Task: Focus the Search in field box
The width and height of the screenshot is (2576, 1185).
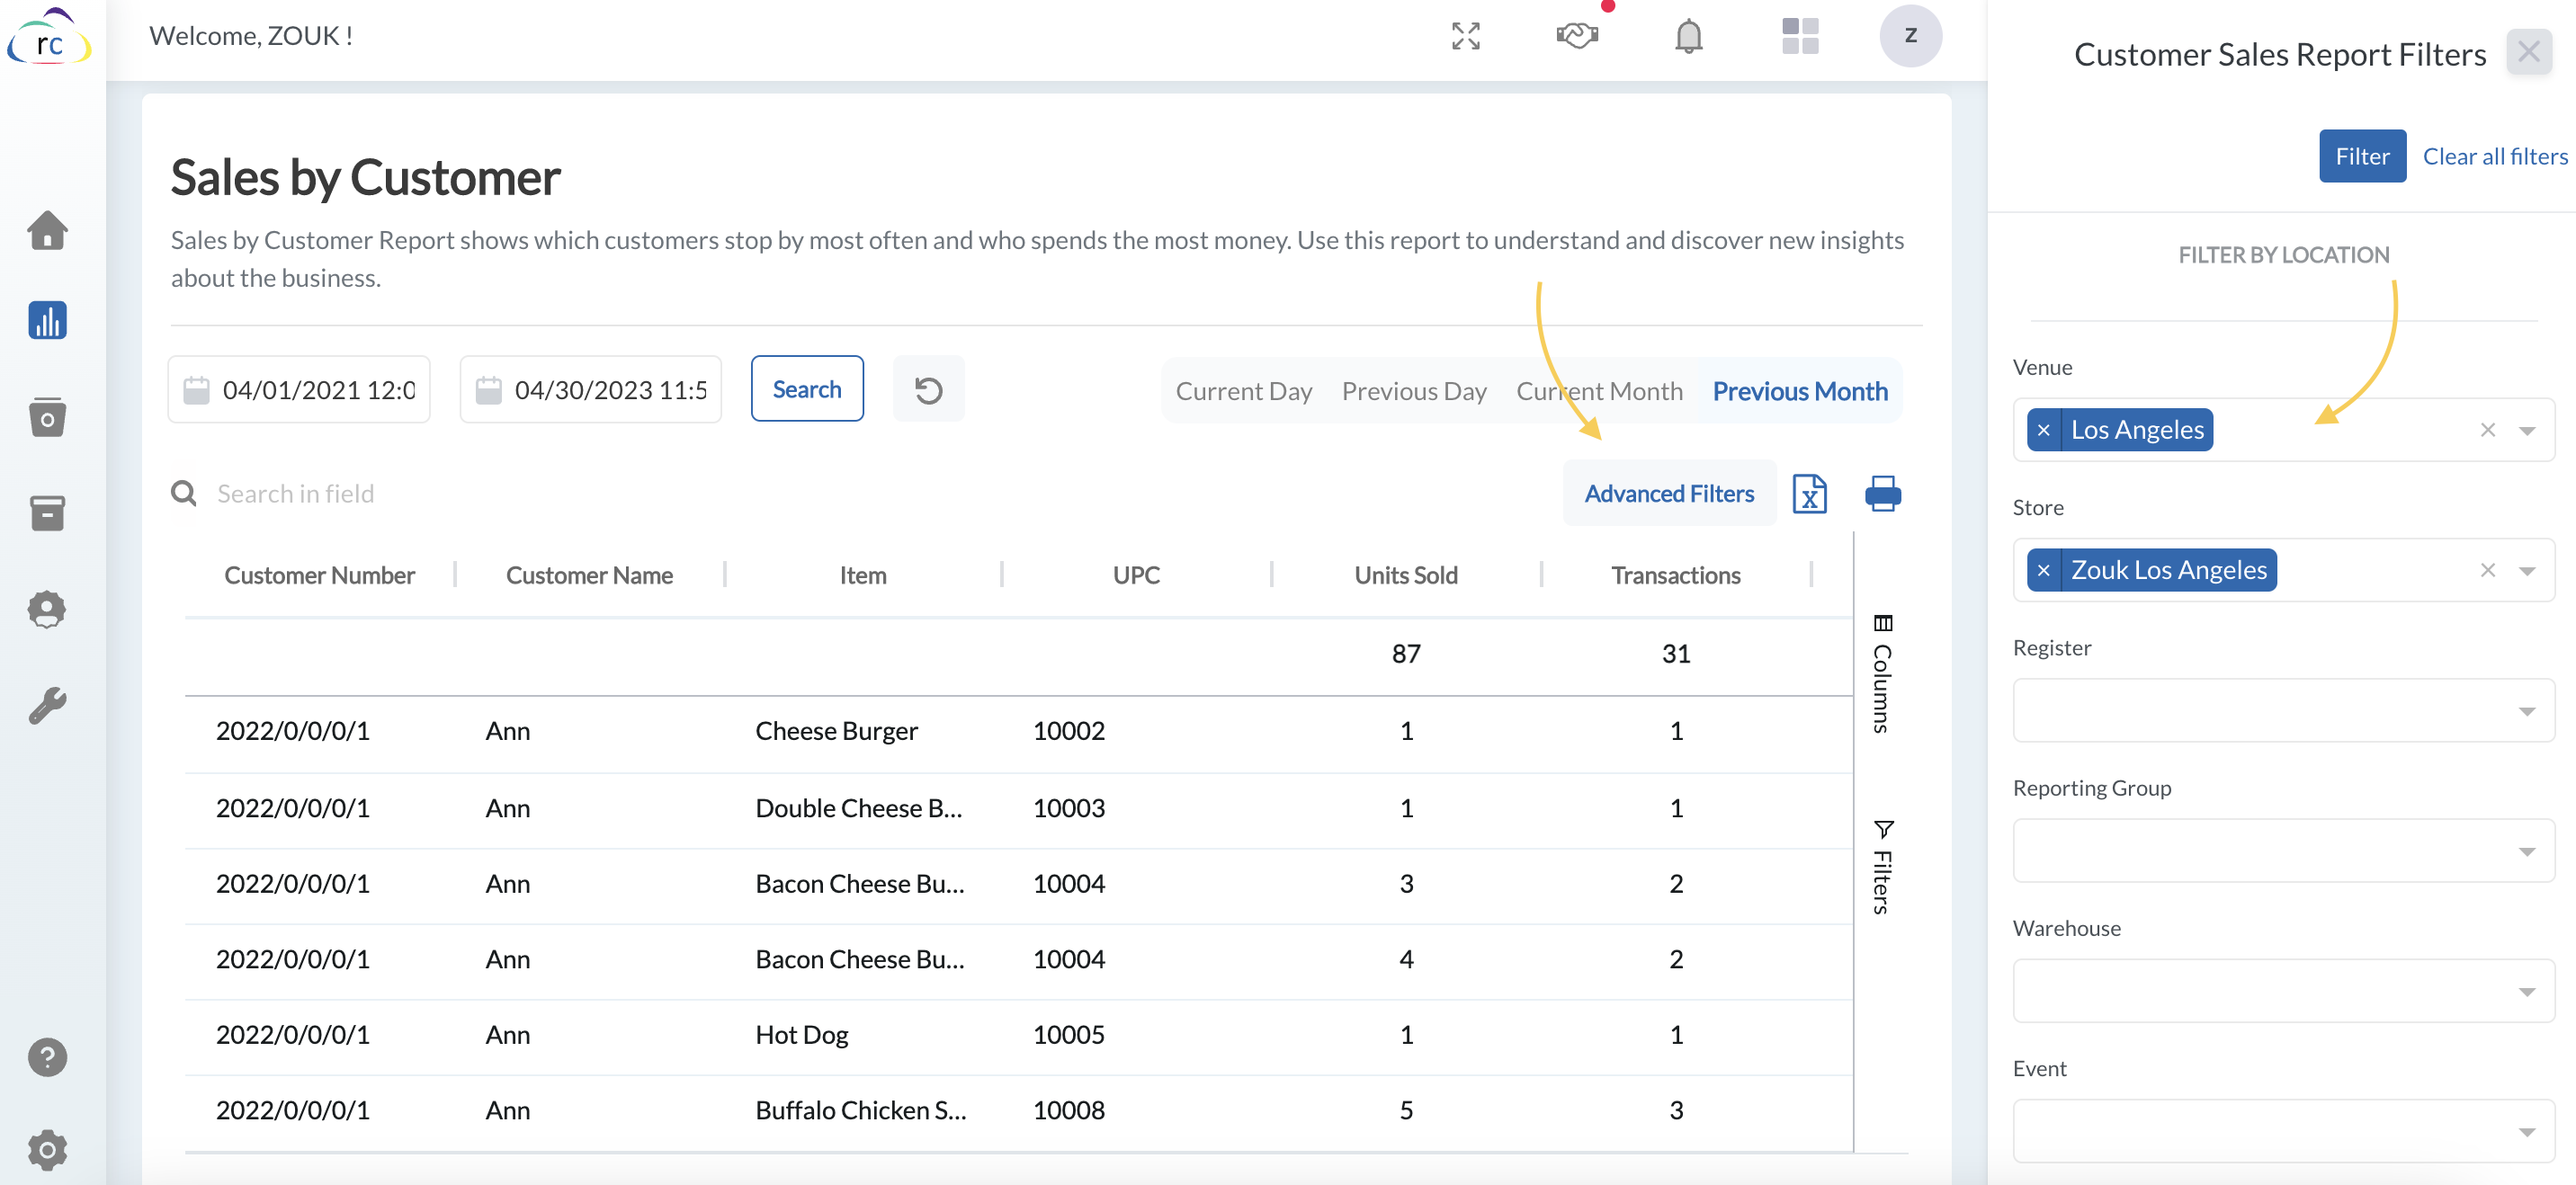Action: (297, 493)
